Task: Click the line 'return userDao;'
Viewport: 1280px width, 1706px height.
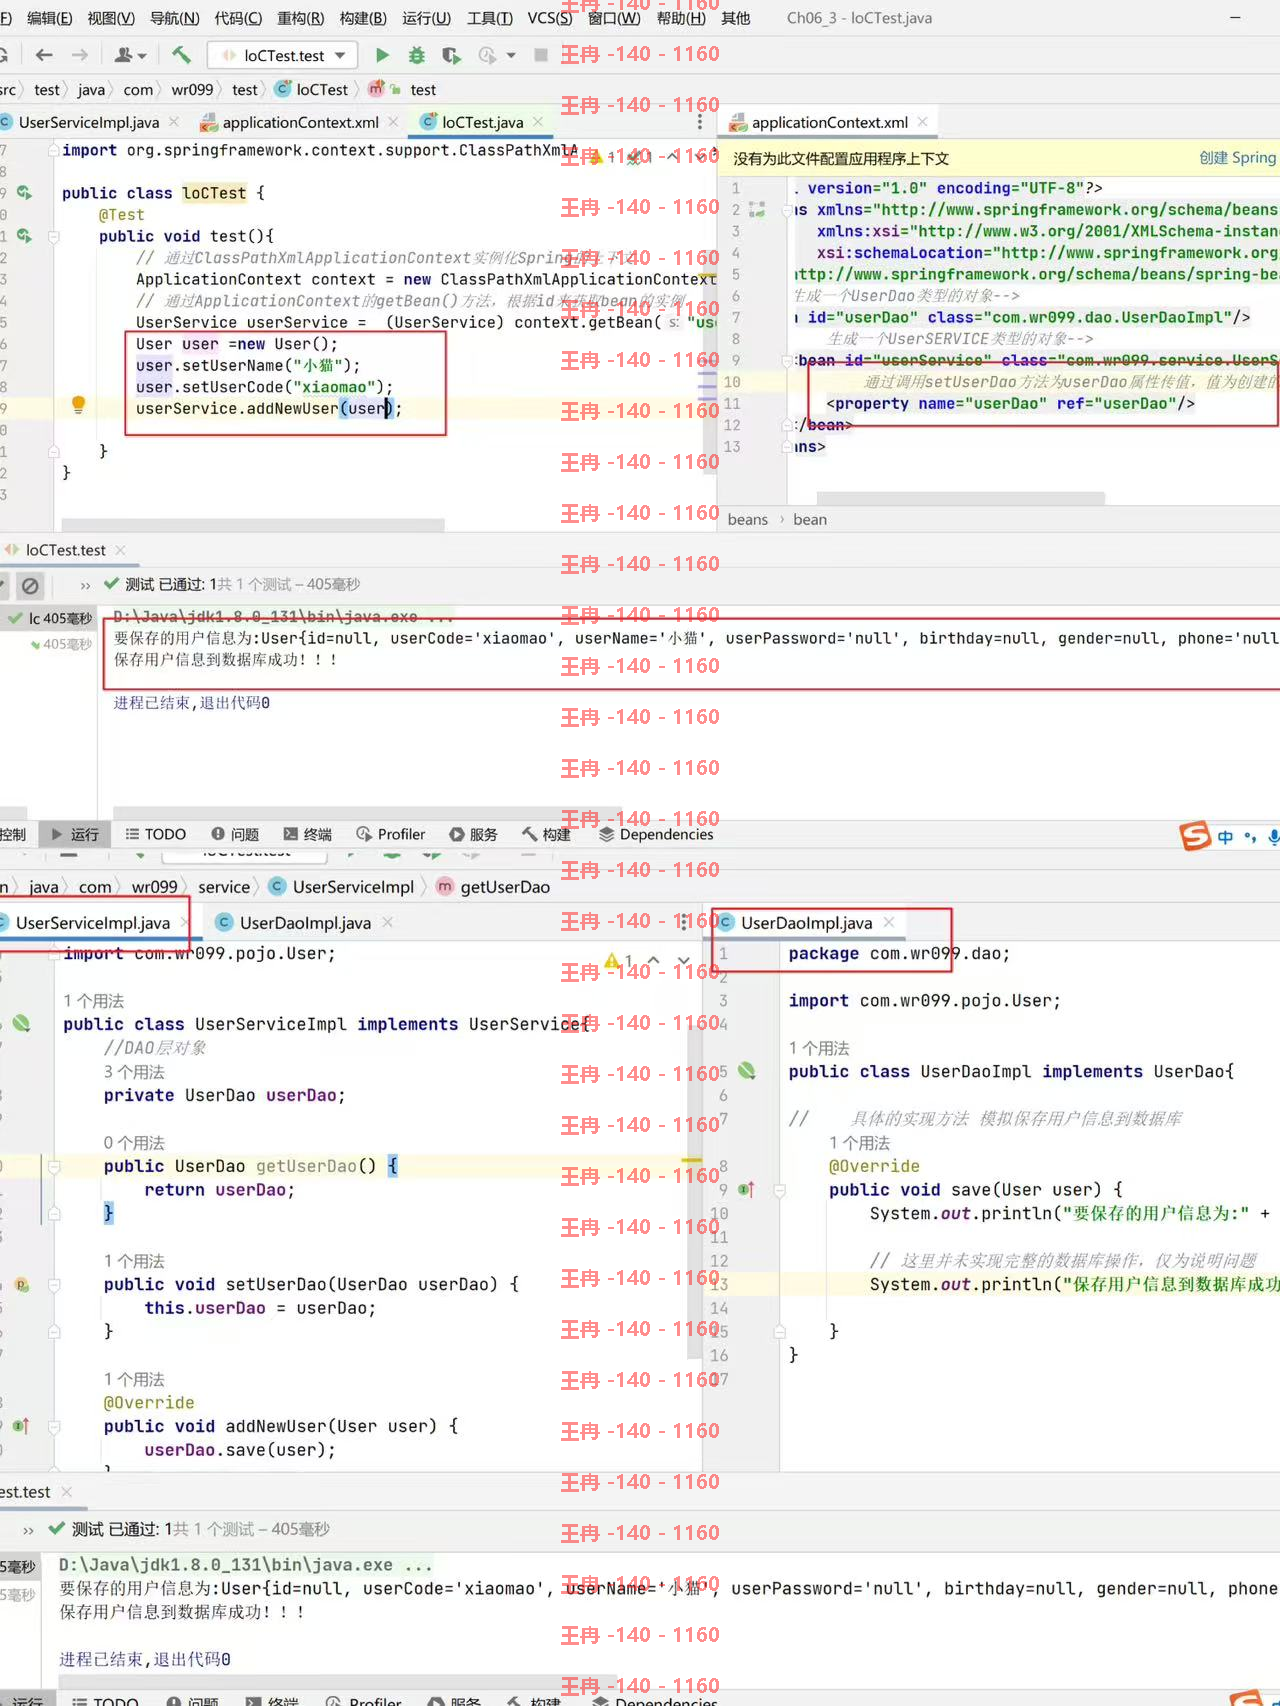Action: (x=219, y=1190)
